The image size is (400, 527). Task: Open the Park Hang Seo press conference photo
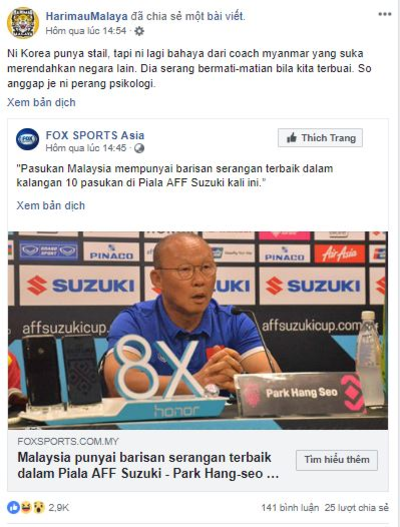tap(198, 330)
